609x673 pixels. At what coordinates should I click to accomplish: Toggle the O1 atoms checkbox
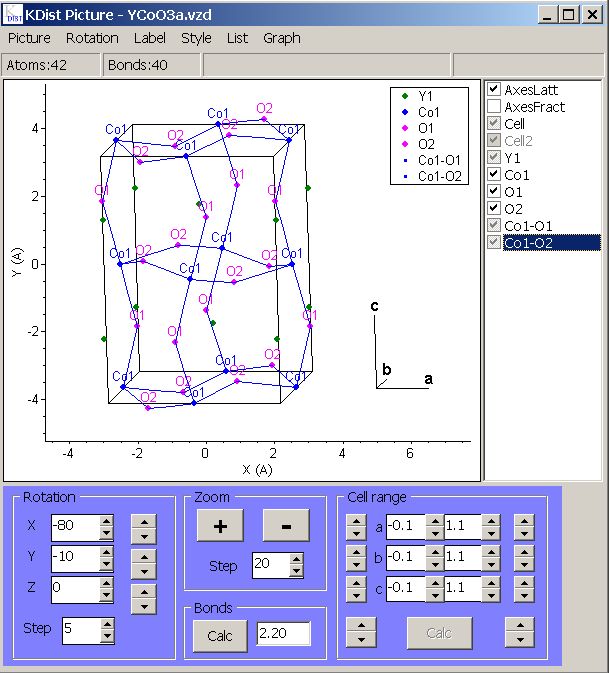pyautogui.click(x=494, y=191)
